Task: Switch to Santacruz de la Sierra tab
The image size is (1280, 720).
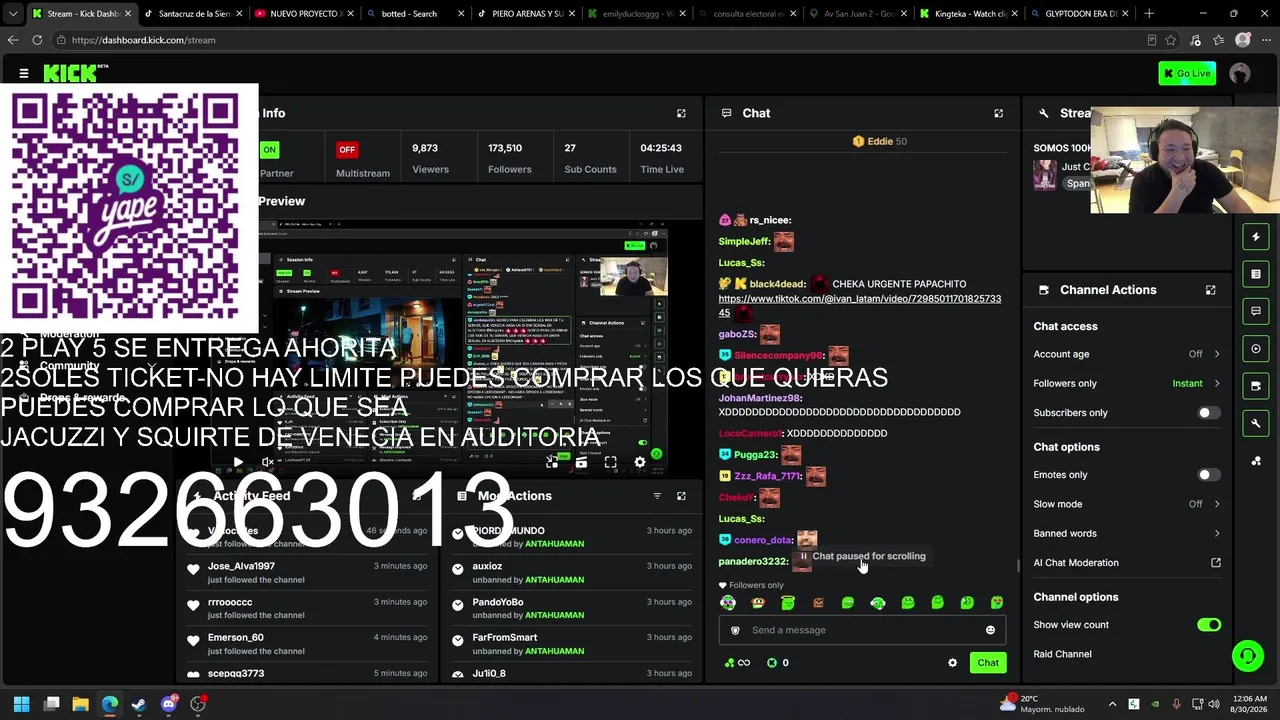Action: click(195, 14)
